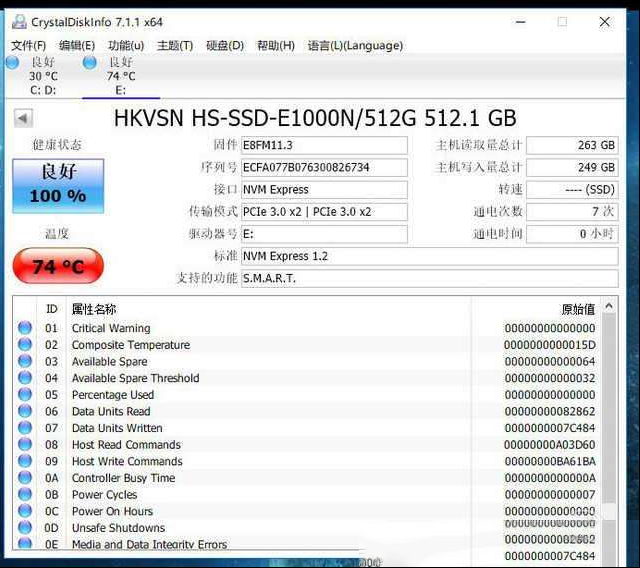Select the Unsafe Shutdowns attribute name
640x568 pixels.
coord(118,528)
